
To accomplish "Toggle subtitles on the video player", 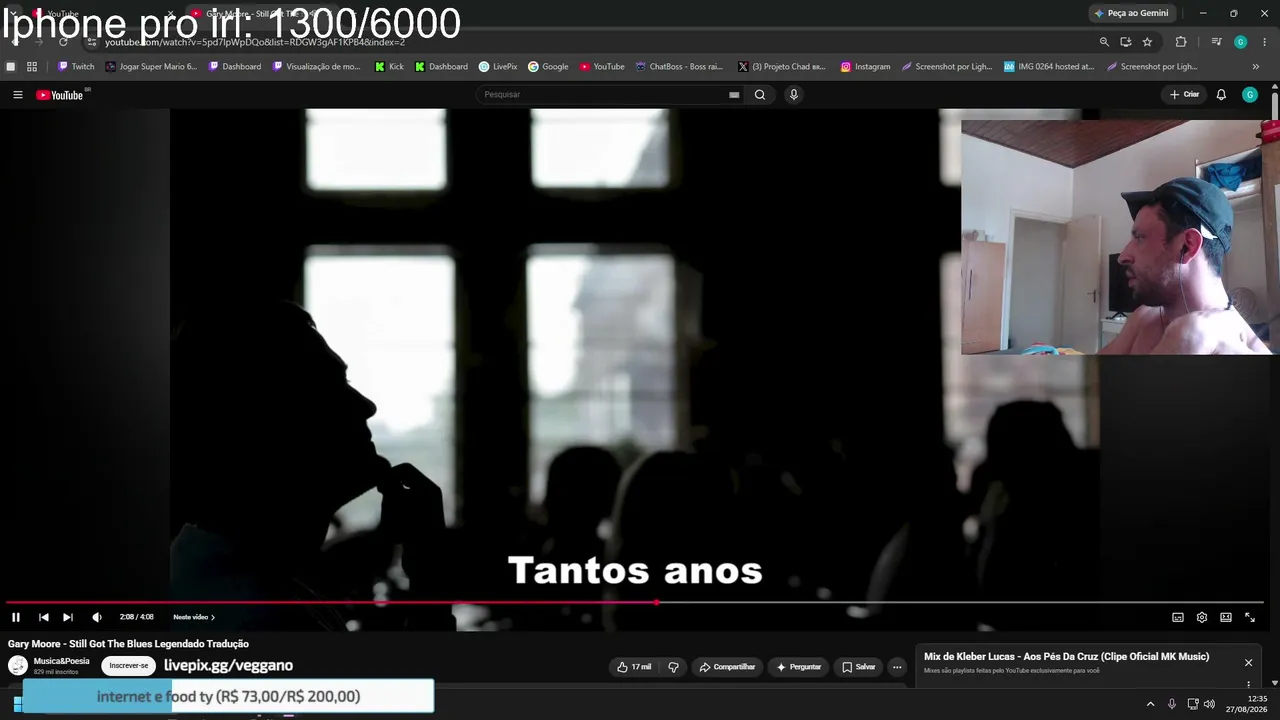I will [1178, 617].
